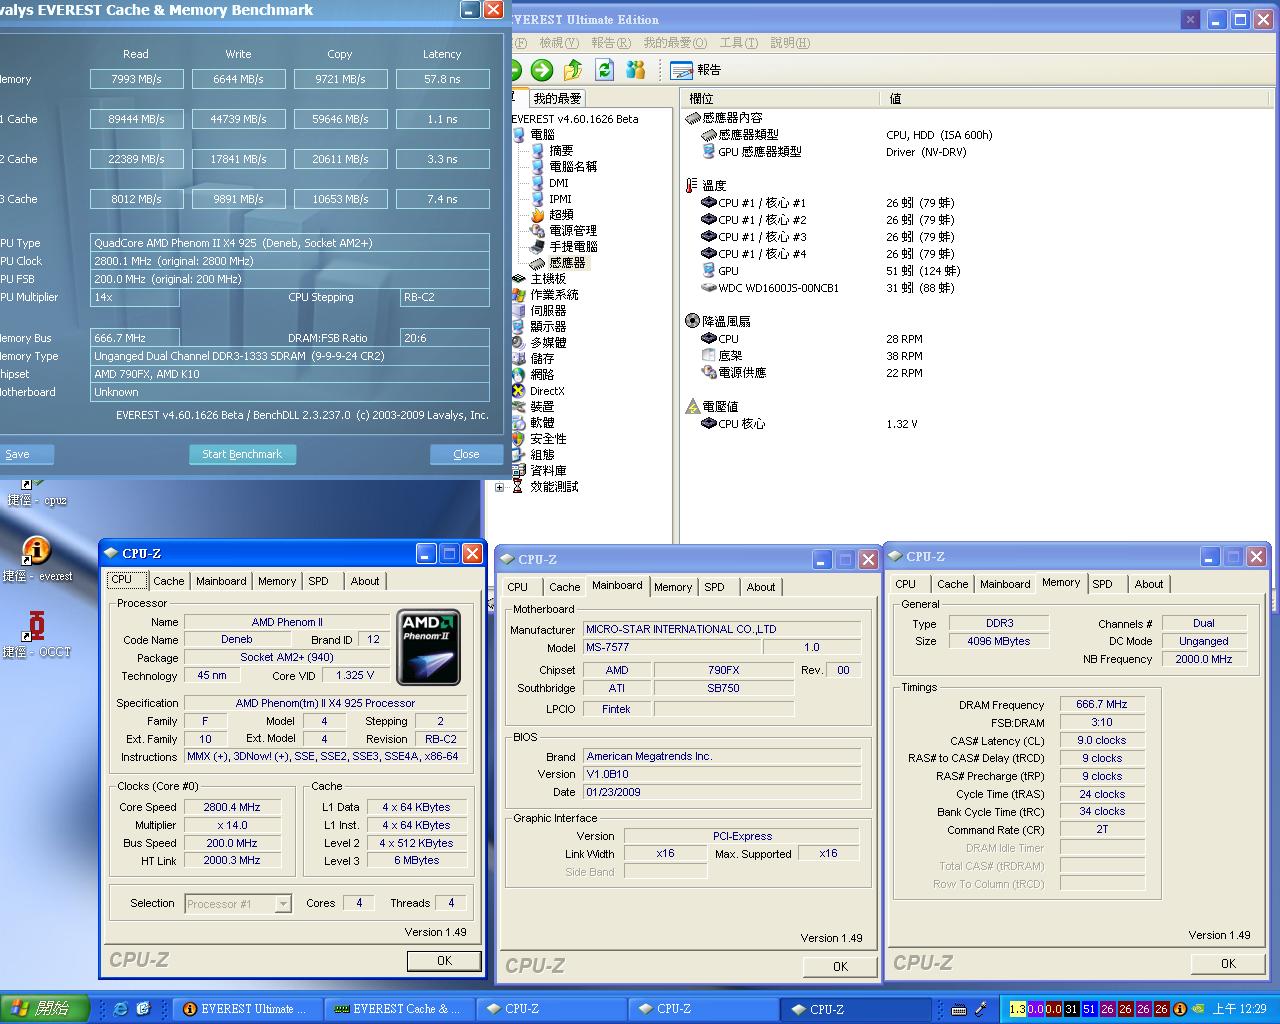Screen dimensions: 1280x1024
Task: Click the refresh icon in EVEREST toolbar
Action: pos(604,70)
